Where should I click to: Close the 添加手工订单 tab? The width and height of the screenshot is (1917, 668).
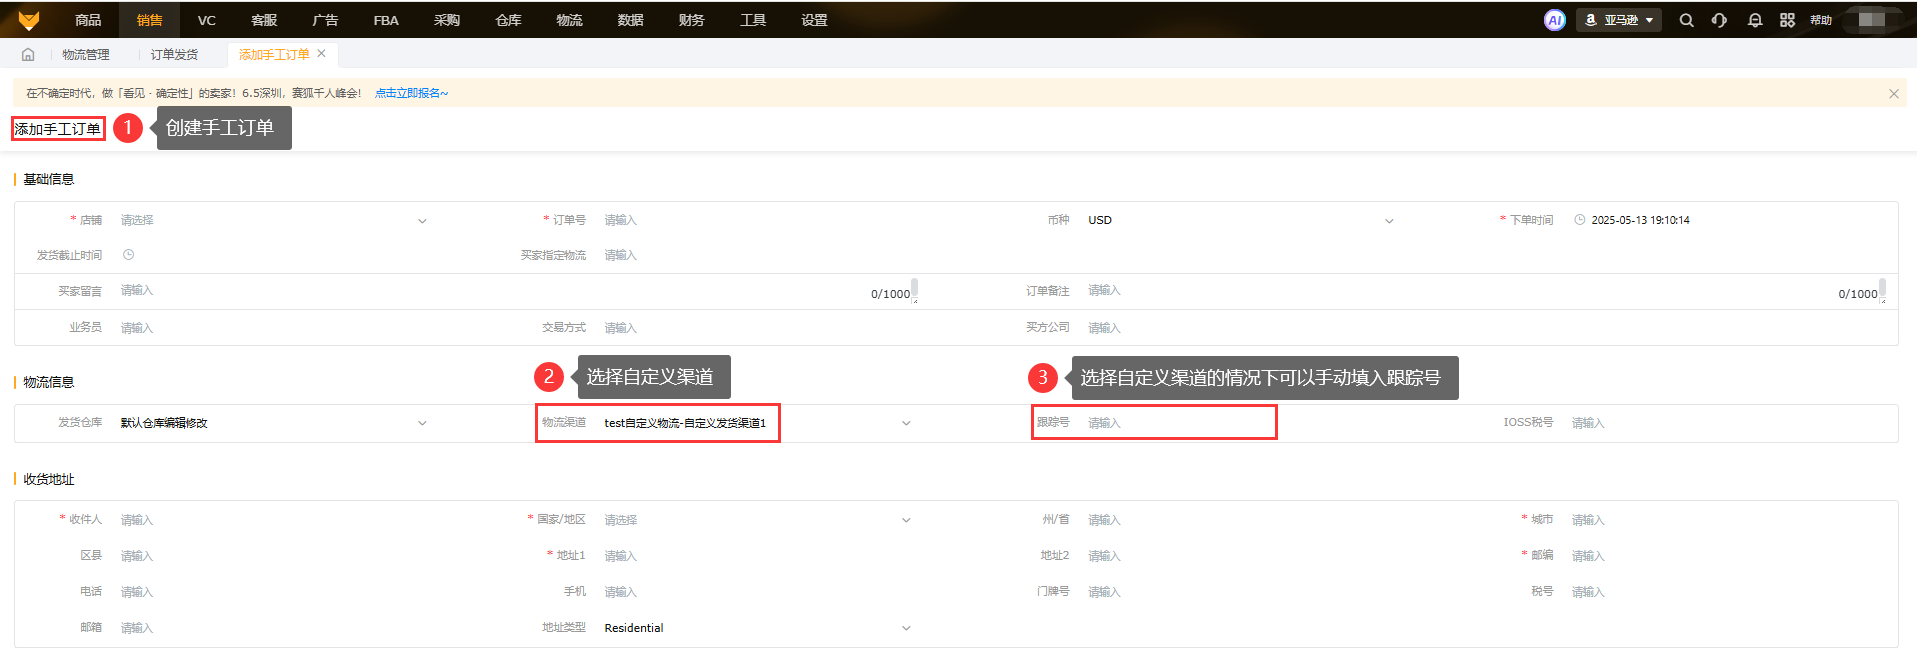[321, 54]
